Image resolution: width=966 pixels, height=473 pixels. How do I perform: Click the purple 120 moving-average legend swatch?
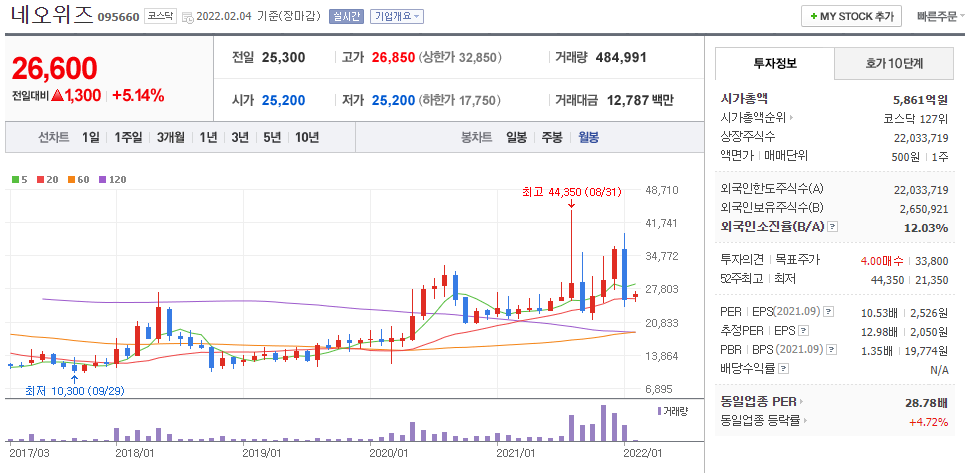tap(102, 180)
